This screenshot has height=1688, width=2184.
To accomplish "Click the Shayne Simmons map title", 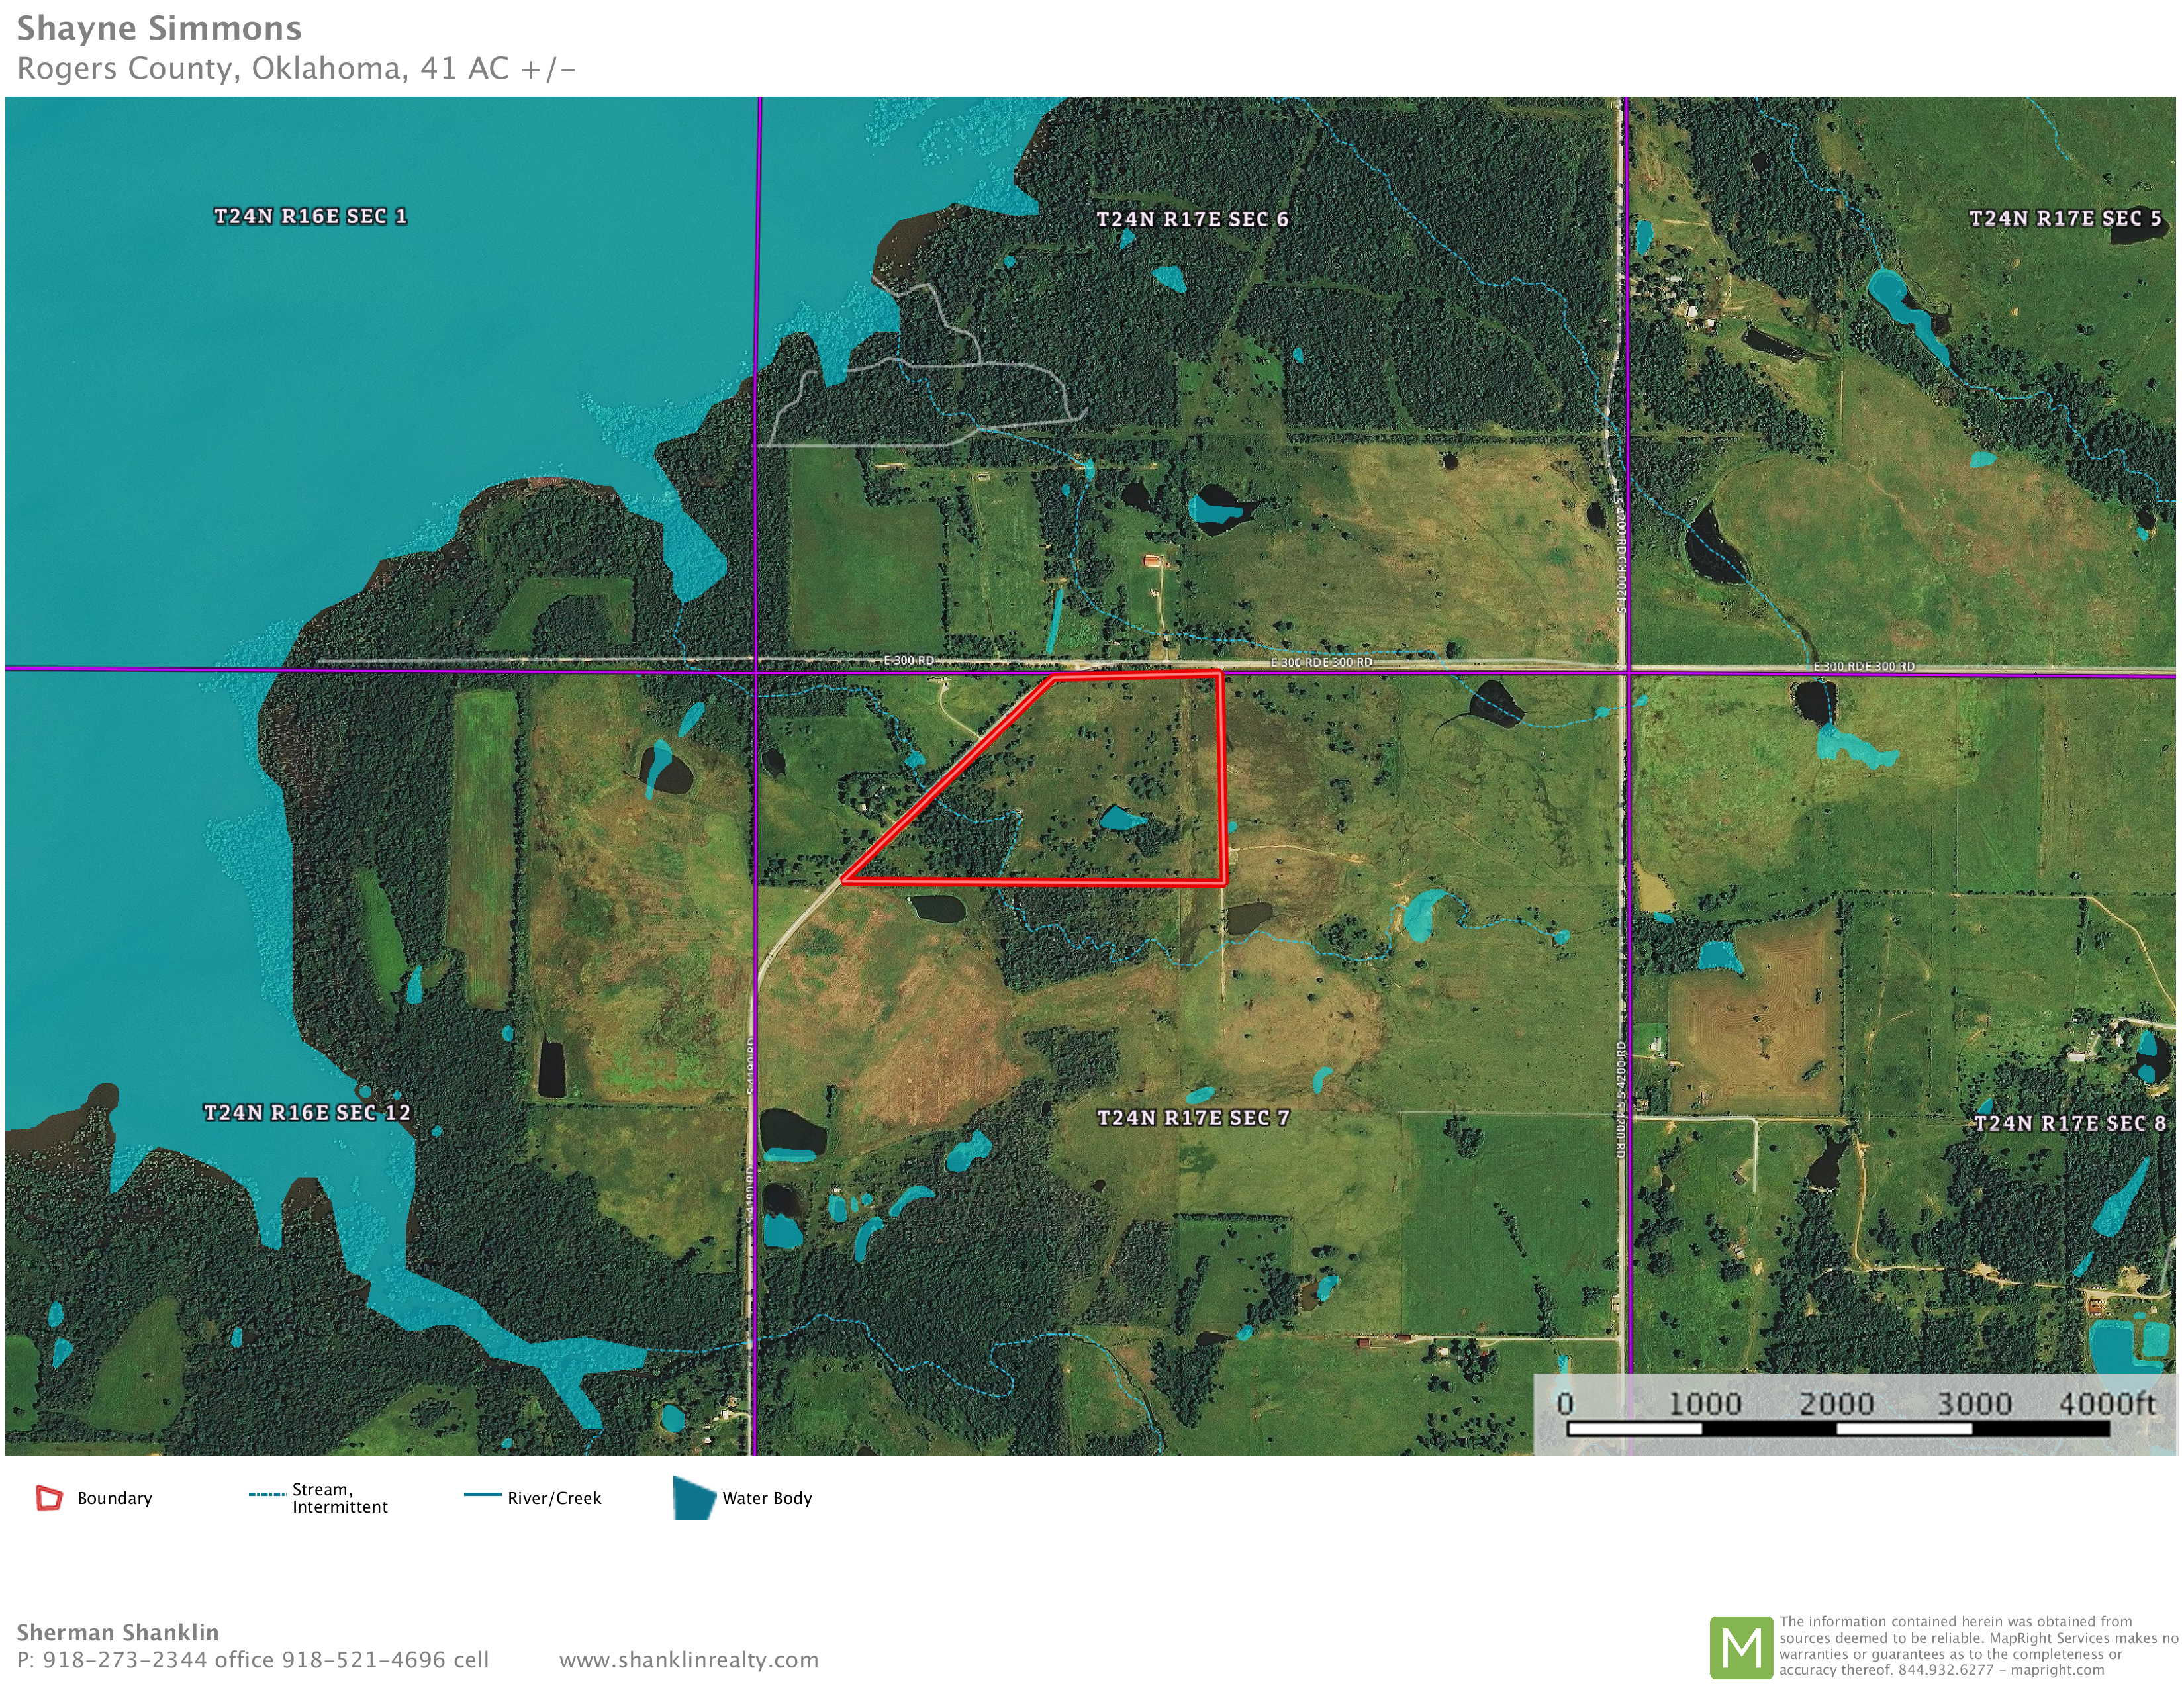I will click(159, 28).
